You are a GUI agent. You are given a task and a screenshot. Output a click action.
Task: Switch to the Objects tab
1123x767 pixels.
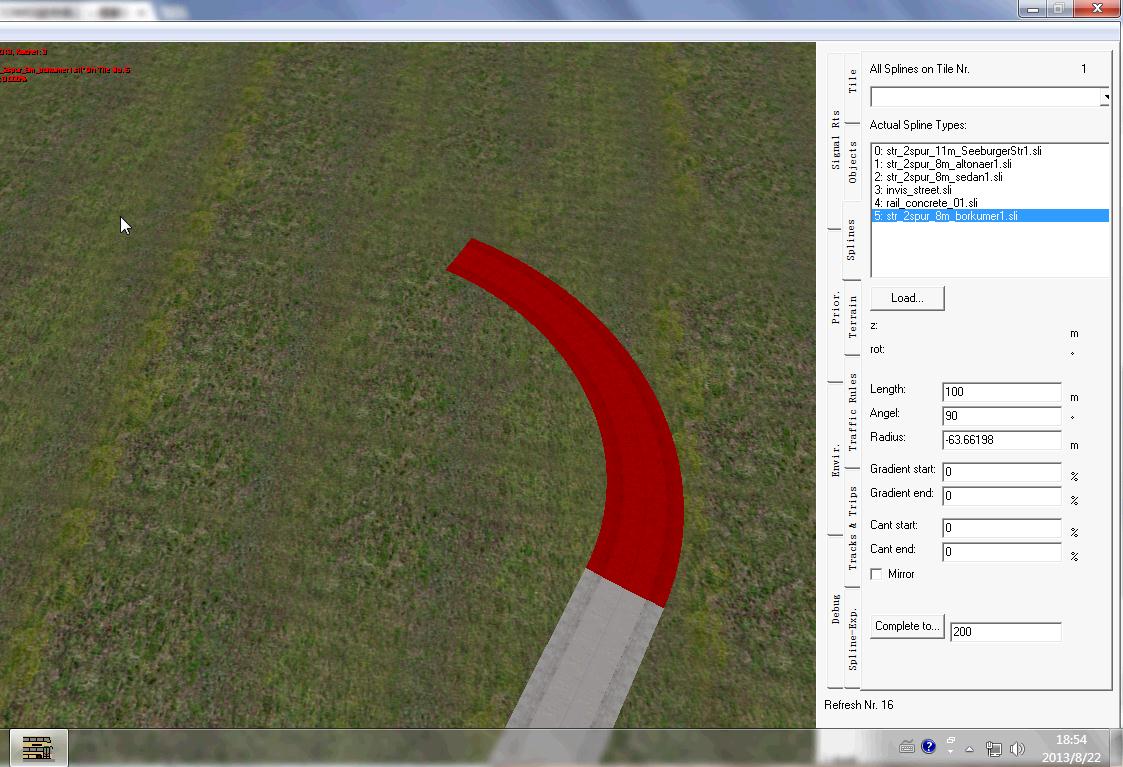coord(853,162)
